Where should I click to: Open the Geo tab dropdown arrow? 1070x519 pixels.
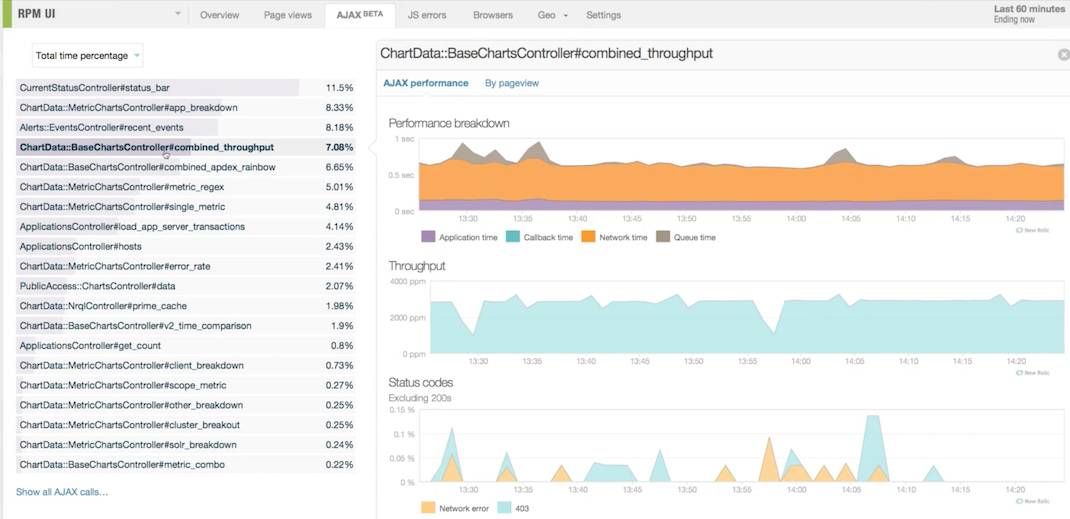point(565,16)
